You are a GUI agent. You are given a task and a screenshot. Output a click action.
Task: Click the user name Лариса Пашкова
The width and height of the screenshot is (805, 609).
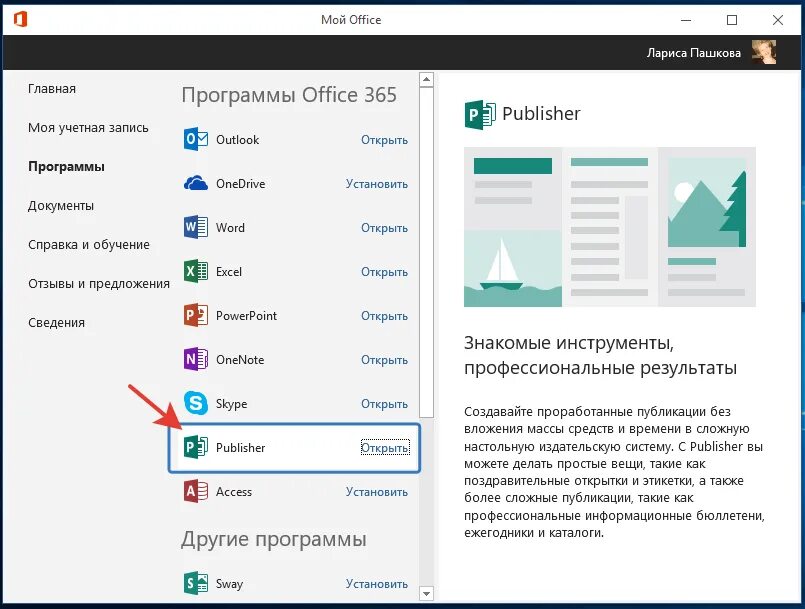(x=694, y=53)
